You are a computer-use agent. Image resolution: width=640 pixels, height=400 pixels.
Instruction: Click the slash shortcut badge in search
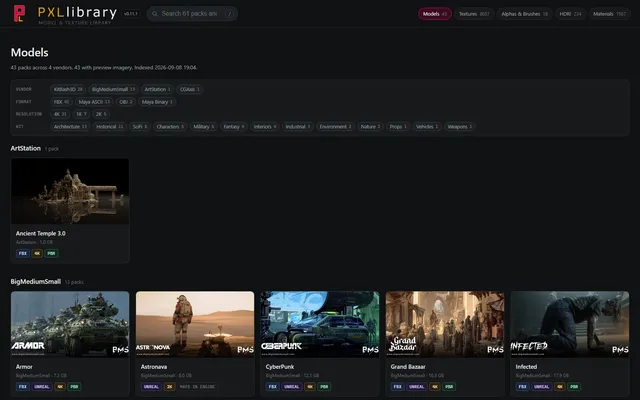coord(230,14)
